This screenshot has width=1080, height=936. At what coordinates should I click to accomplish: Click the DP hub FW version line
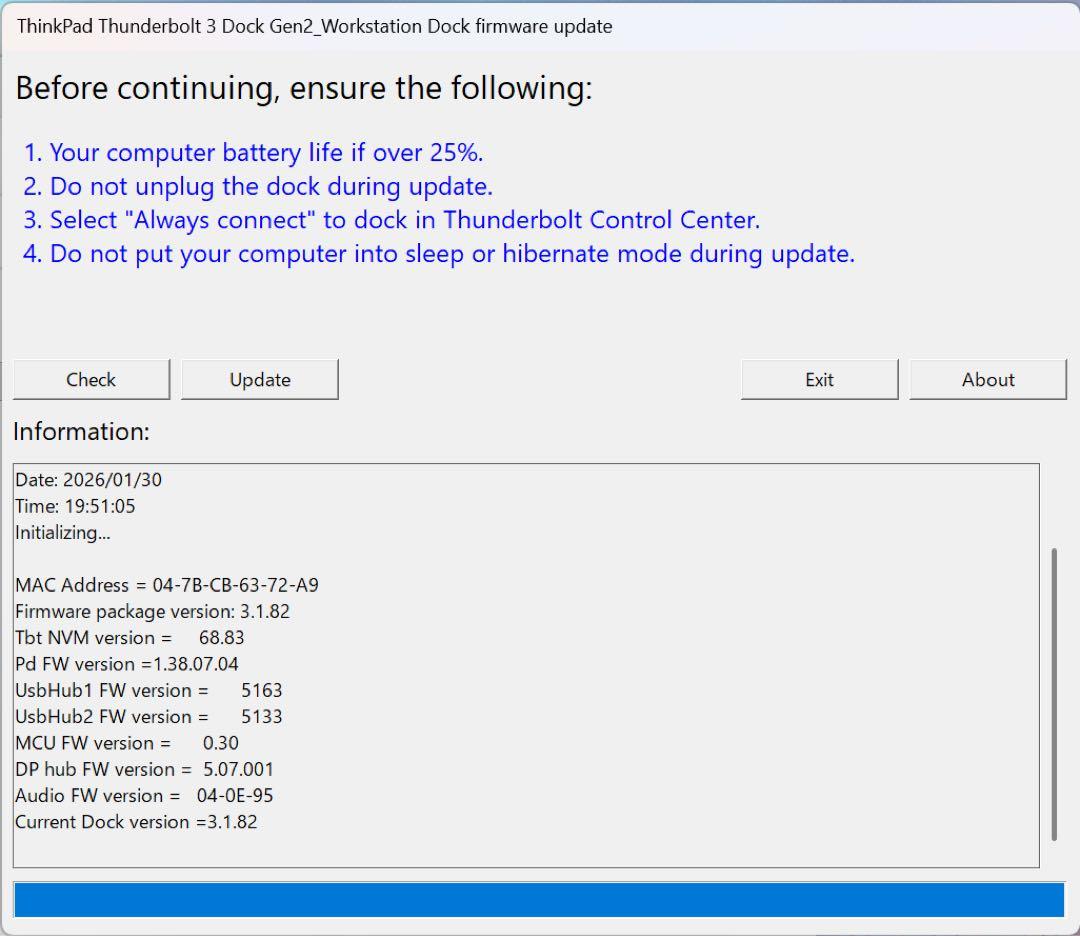tap(144, 769)
